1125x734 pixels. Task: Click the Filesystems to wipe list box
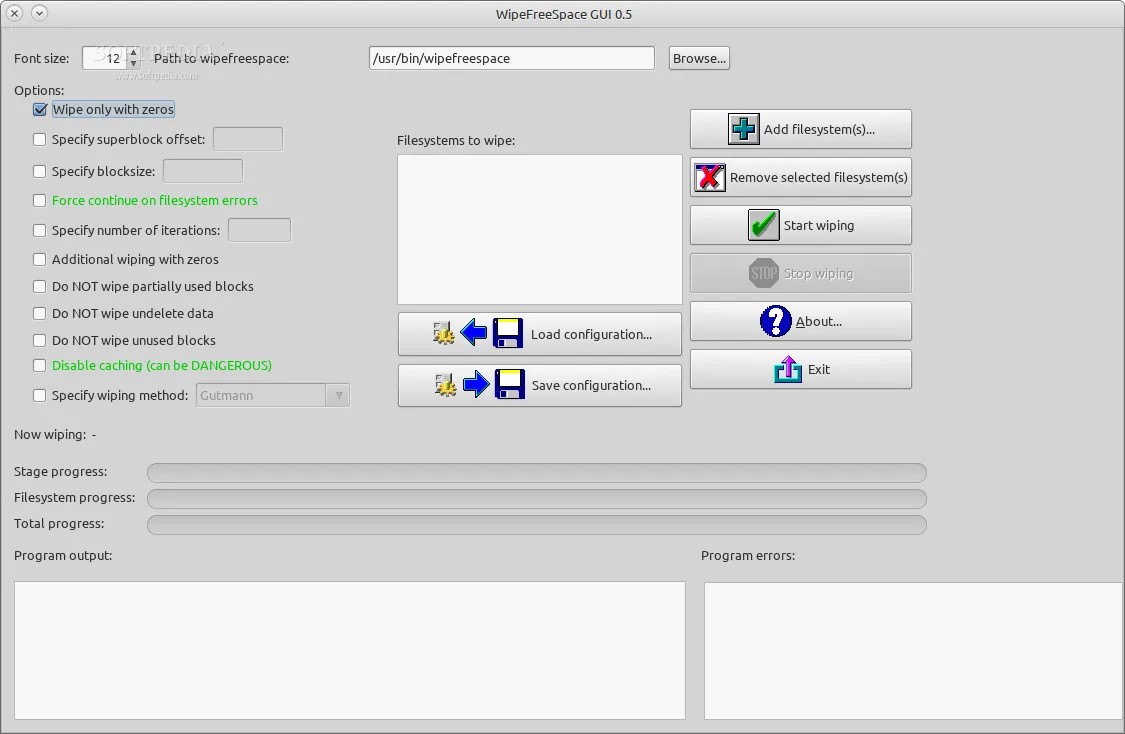(x=539, y=229)
